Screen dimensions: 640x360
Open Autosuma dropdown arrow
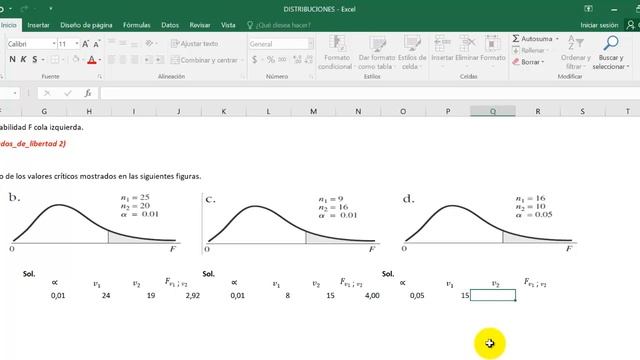(x=557, y=39)
